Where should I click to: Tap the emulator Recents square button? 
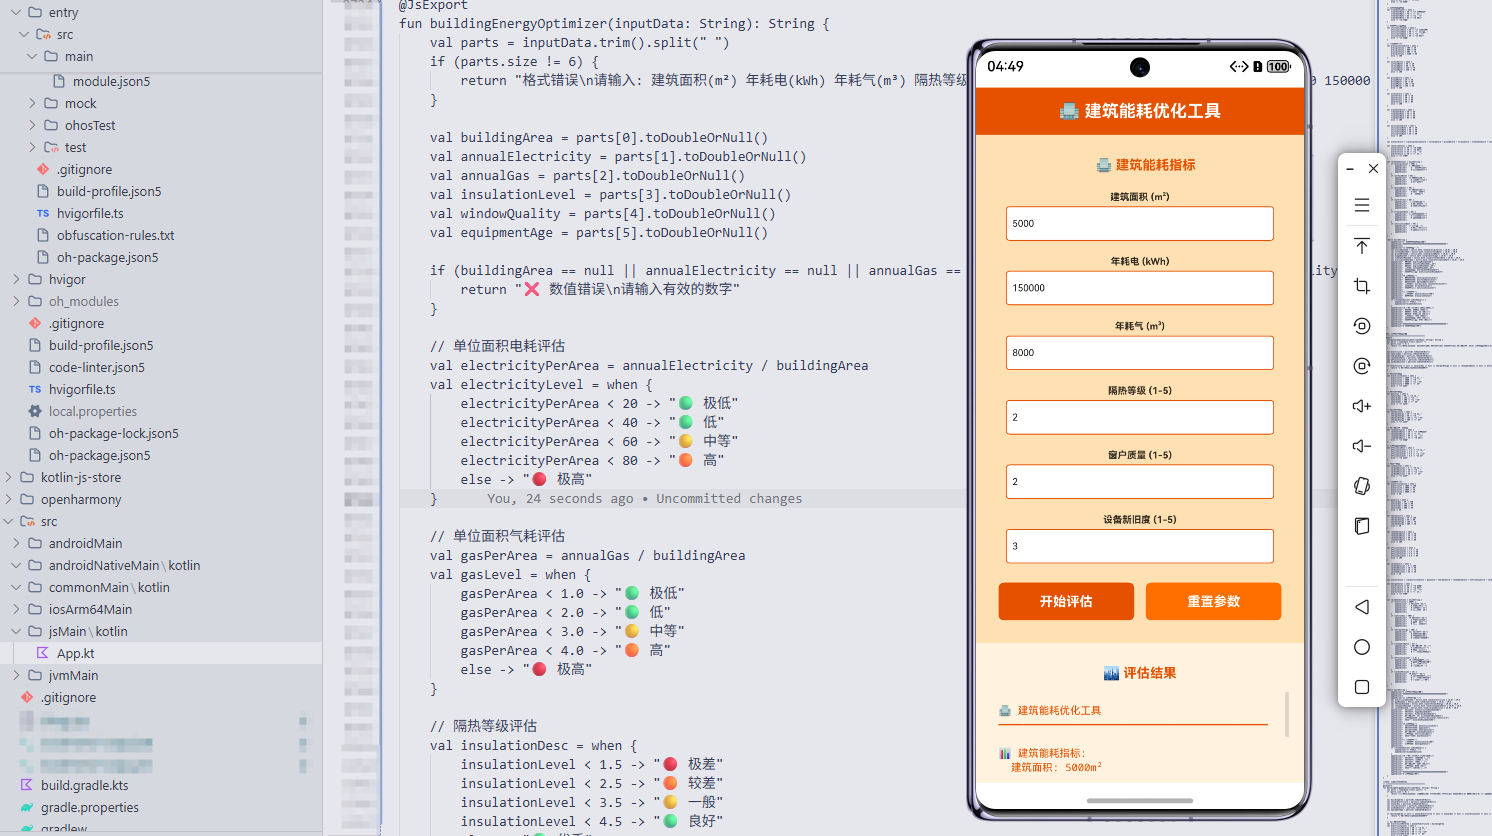pyautogui.click(x=1361, y=687)
